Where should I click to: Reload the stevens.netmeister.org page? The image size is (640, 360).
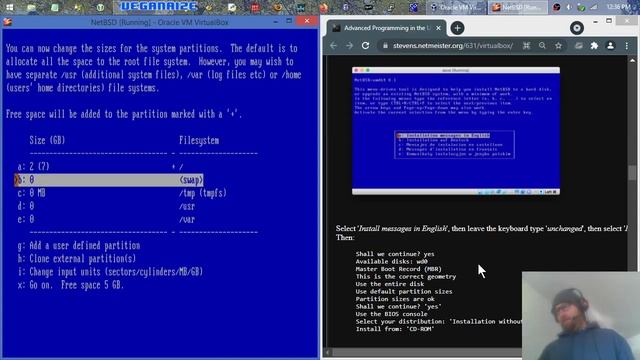(x=365, y=46)
